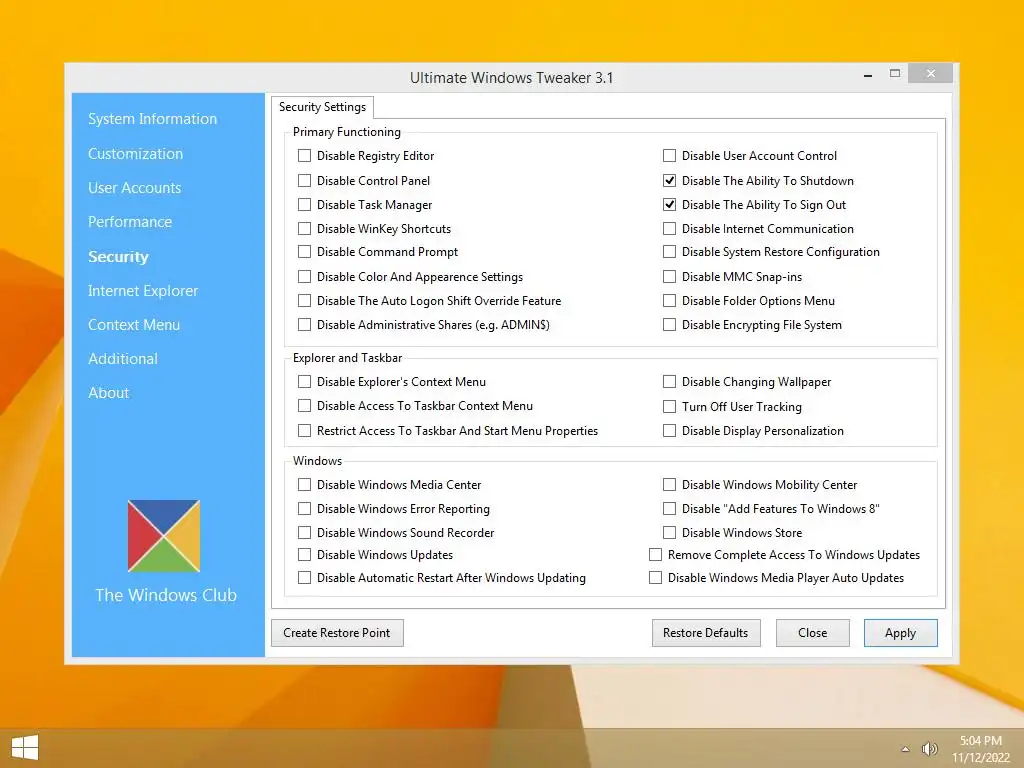Click the volume speaker tray icon
Image resolution: width=1024 pixels, height=768 pixels.
929,749
